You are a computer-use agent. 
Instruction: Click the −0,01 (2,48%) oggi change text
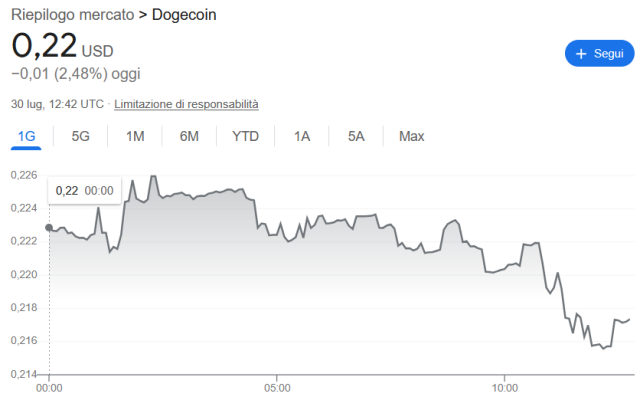(x=76, y=74)
